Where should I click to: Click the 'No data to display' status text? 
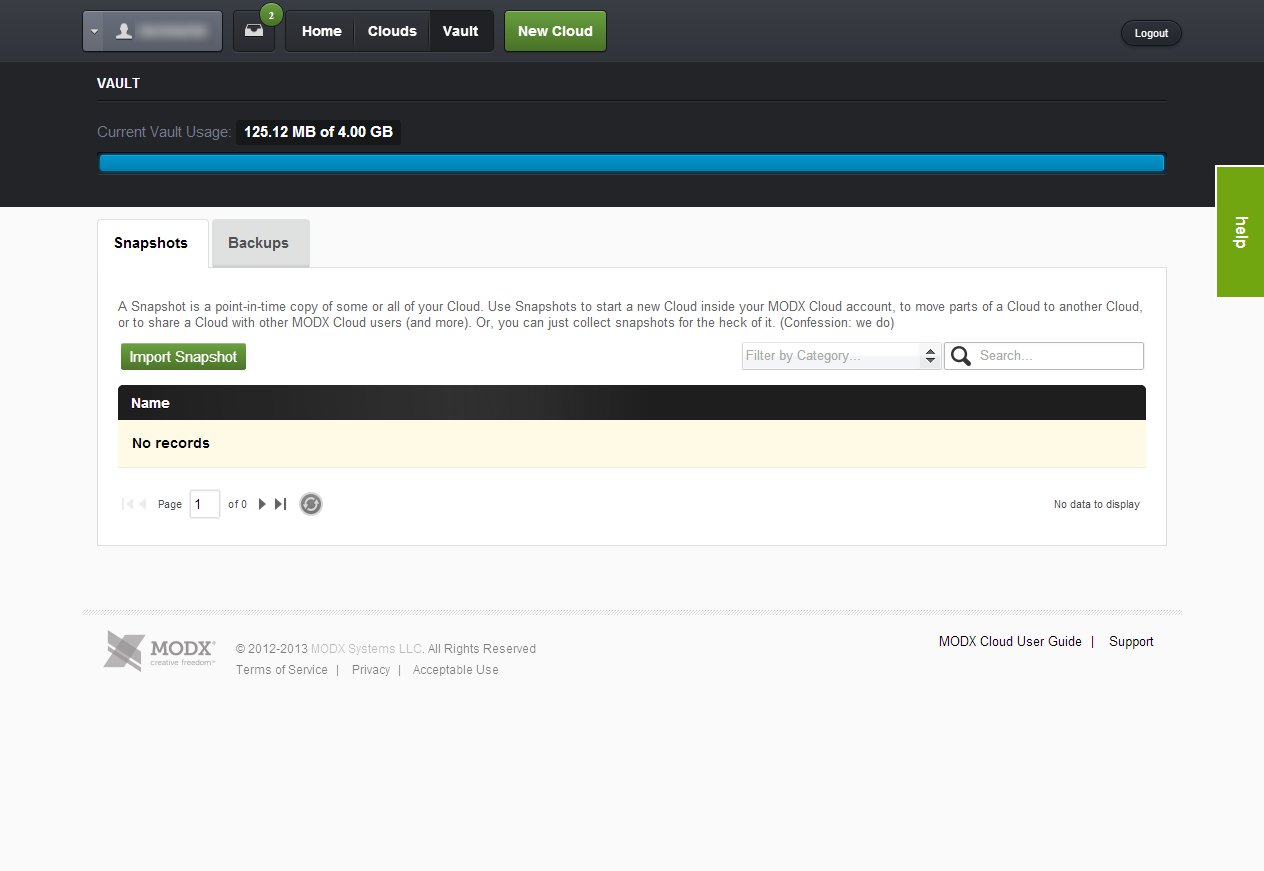click(x=1097, y=504)
